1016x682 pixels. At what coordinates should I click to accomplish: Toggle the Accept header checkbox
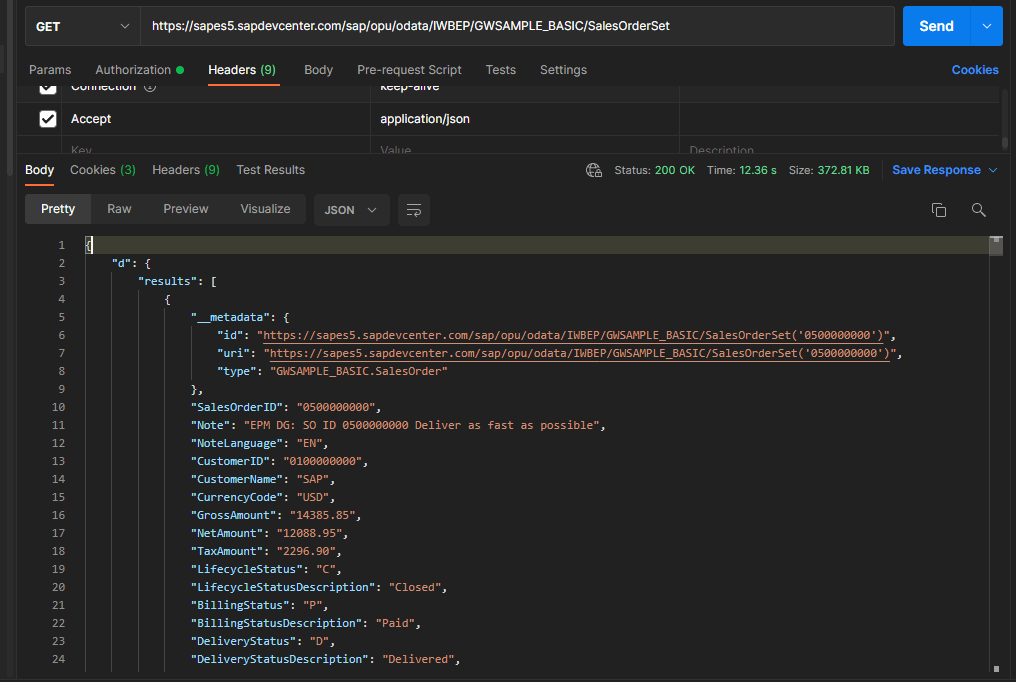coord(48,119)
